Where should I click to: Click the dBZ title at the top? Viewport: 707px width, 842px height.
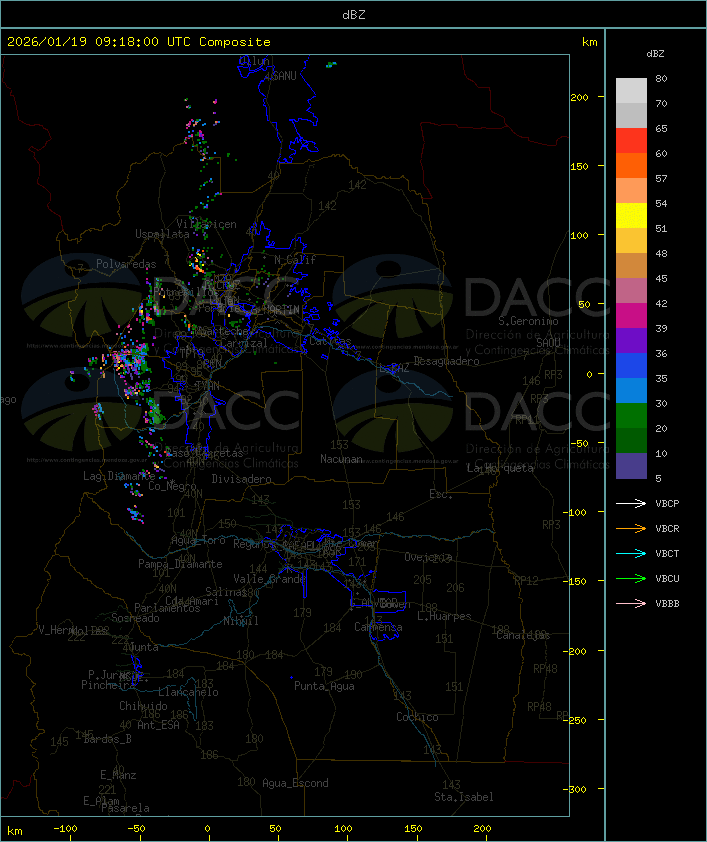353,14
